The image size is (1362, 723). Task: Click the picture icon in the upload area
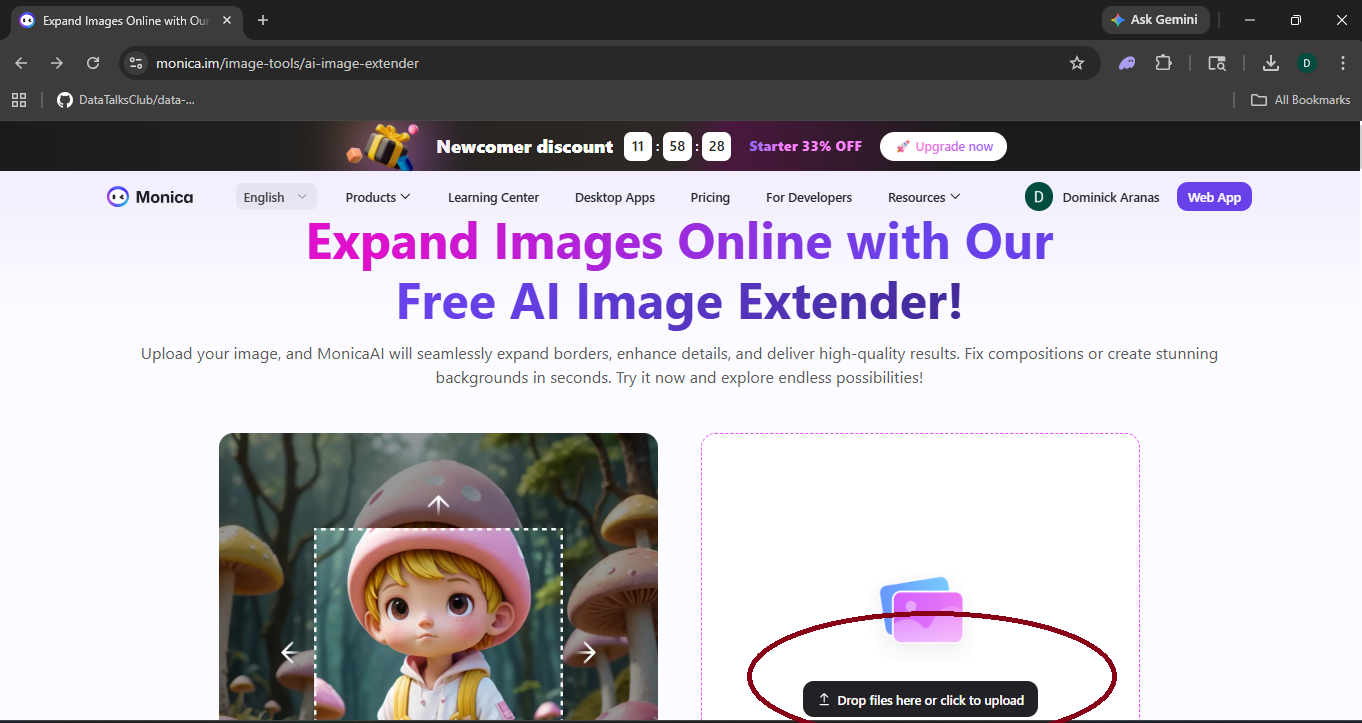pyautogui.click(x=922, y=609)
